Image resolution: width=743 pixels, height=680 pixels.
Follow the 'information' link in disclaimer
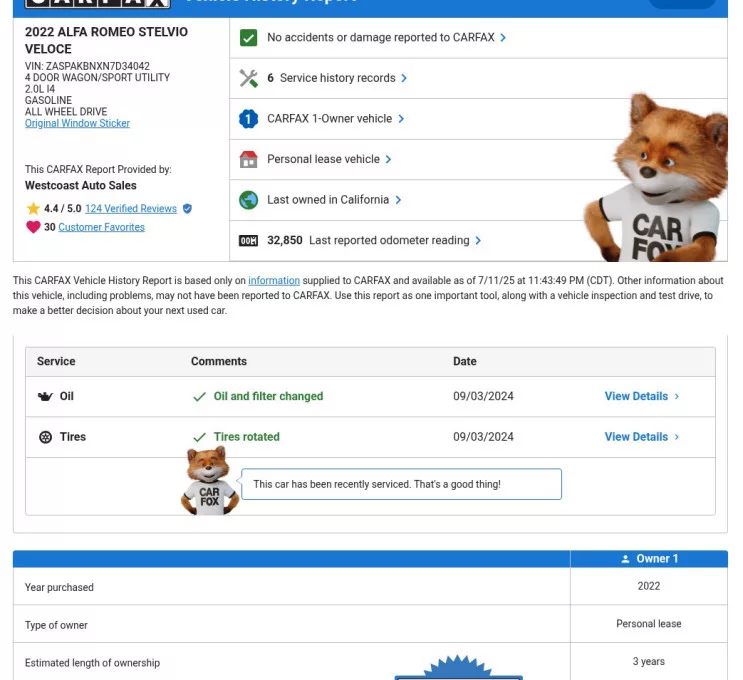(x=274, y=281)
